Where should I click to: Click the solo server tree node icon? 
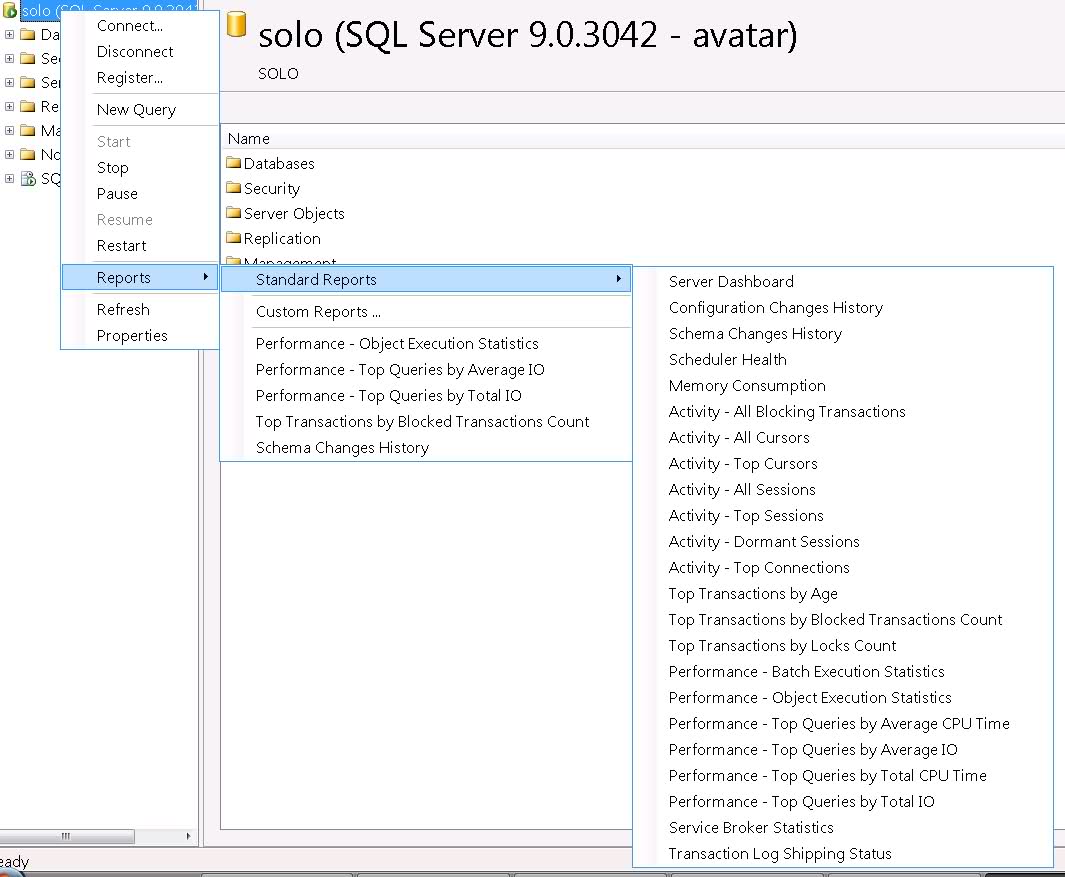click(10, 10)
